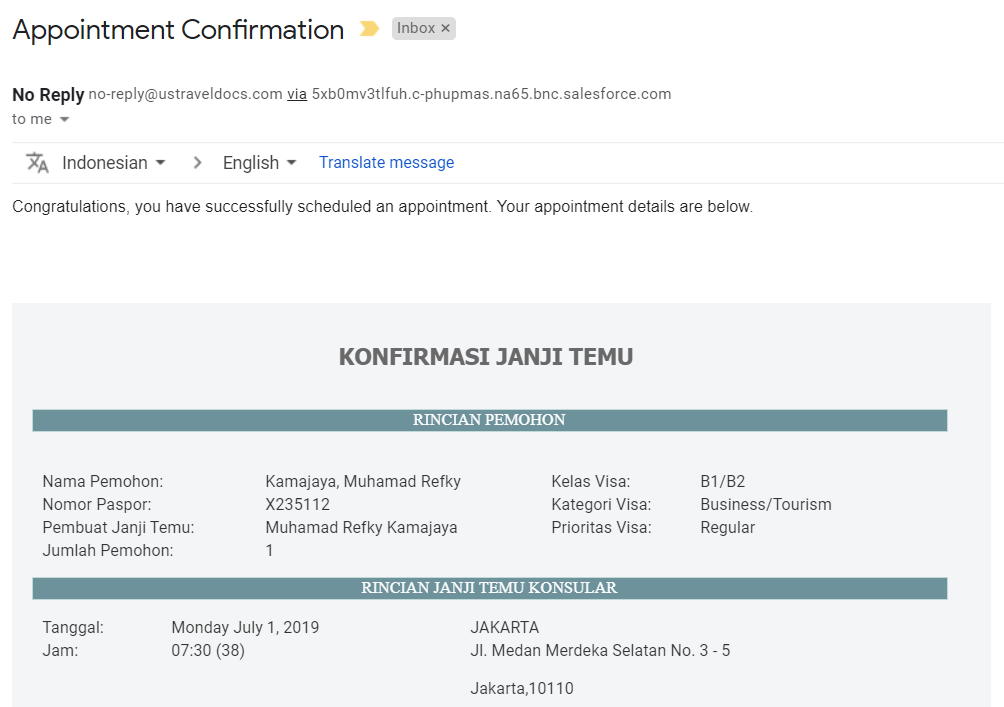The height and width of the screenshot is (707, 1004).
Task: Click the sender name No Reply
Action: pyautogui.click(x=48, y=95)
